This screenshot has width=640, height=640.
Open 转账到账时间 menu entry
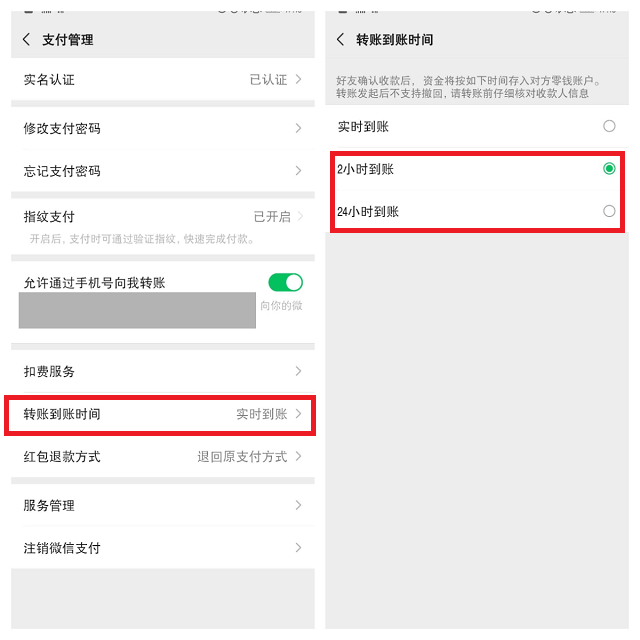point(163,414)
